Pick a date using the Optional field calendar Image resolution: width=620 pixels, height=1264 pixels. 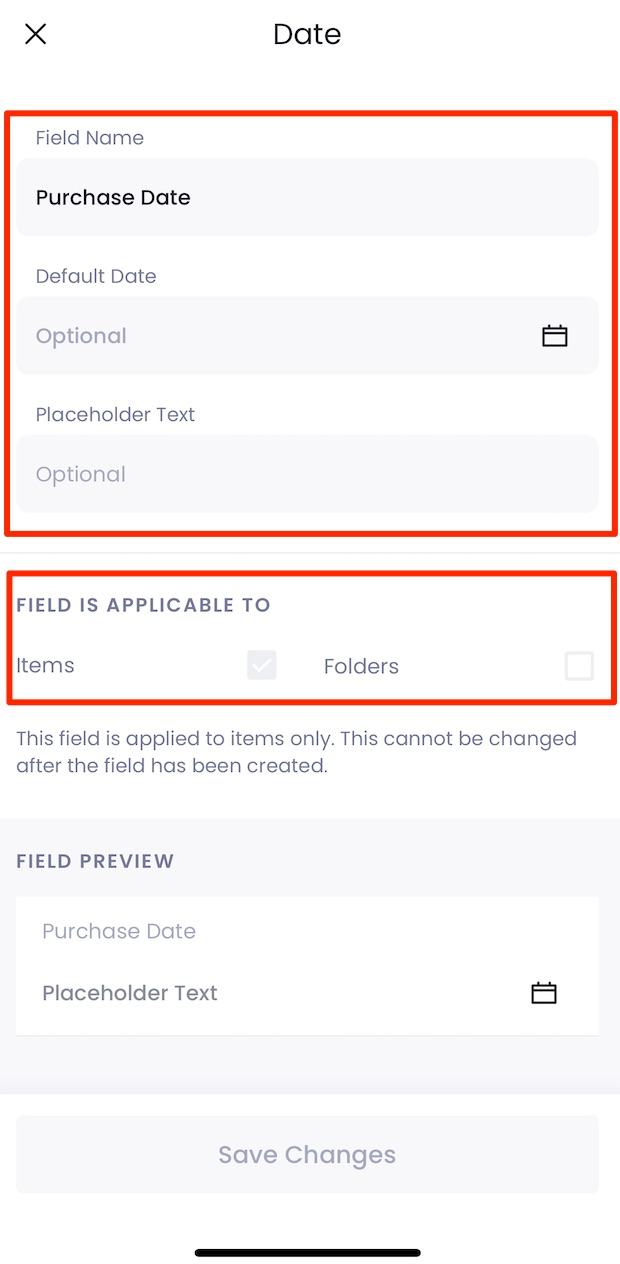554,335
